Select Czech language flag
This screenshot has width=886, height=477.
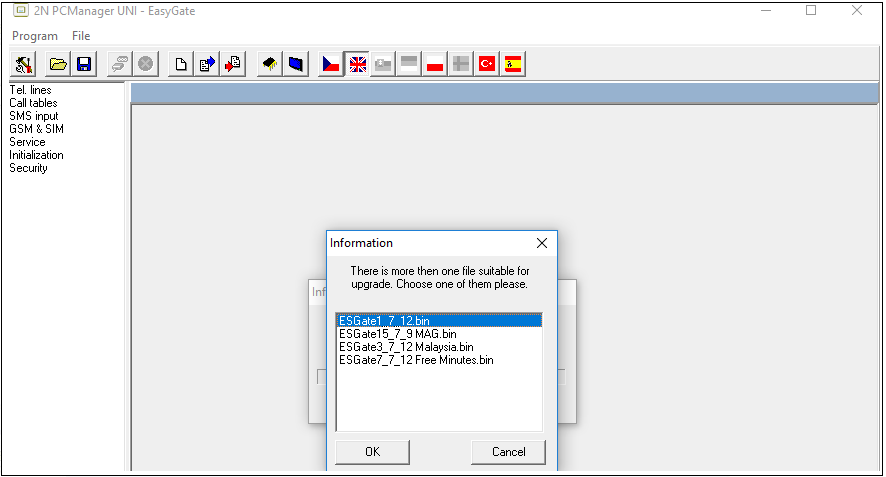click(331, 64)
